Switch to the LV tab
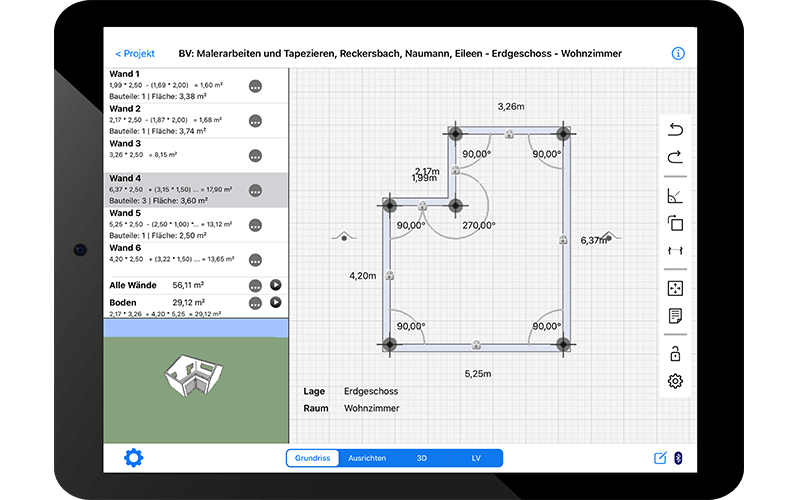 tap(476, 458)
